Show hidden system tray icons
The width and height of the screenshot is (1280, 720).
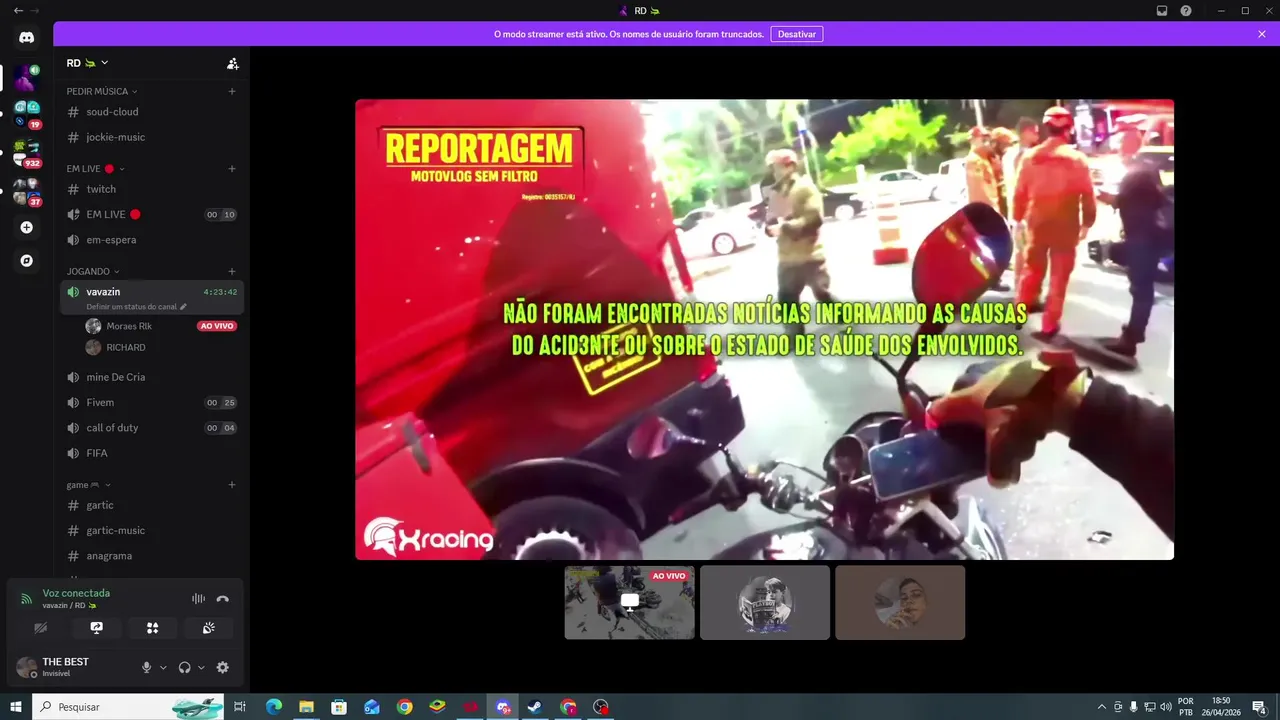click(x=1102, y=707)
